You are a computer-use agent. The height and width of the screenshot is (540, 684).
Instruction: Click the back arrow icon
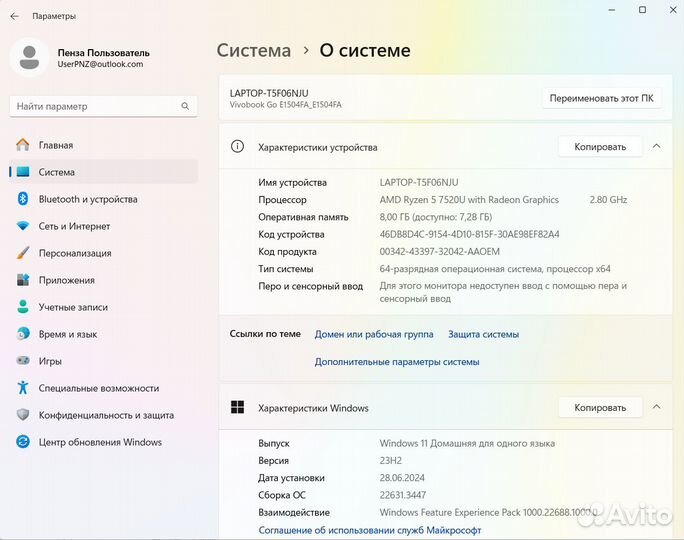coord(14,16)
